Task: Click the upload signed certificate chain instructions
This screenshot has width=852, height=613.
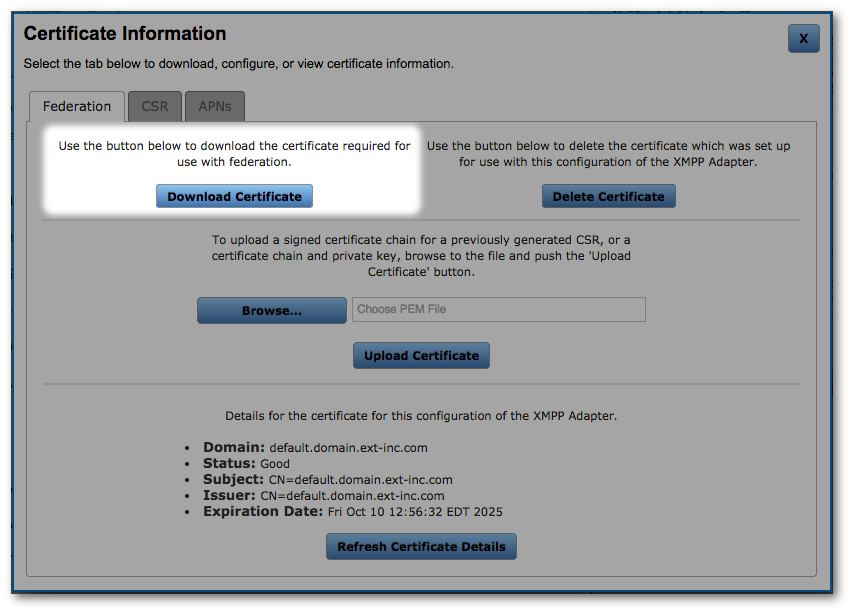Action: [x=421, y=255]
